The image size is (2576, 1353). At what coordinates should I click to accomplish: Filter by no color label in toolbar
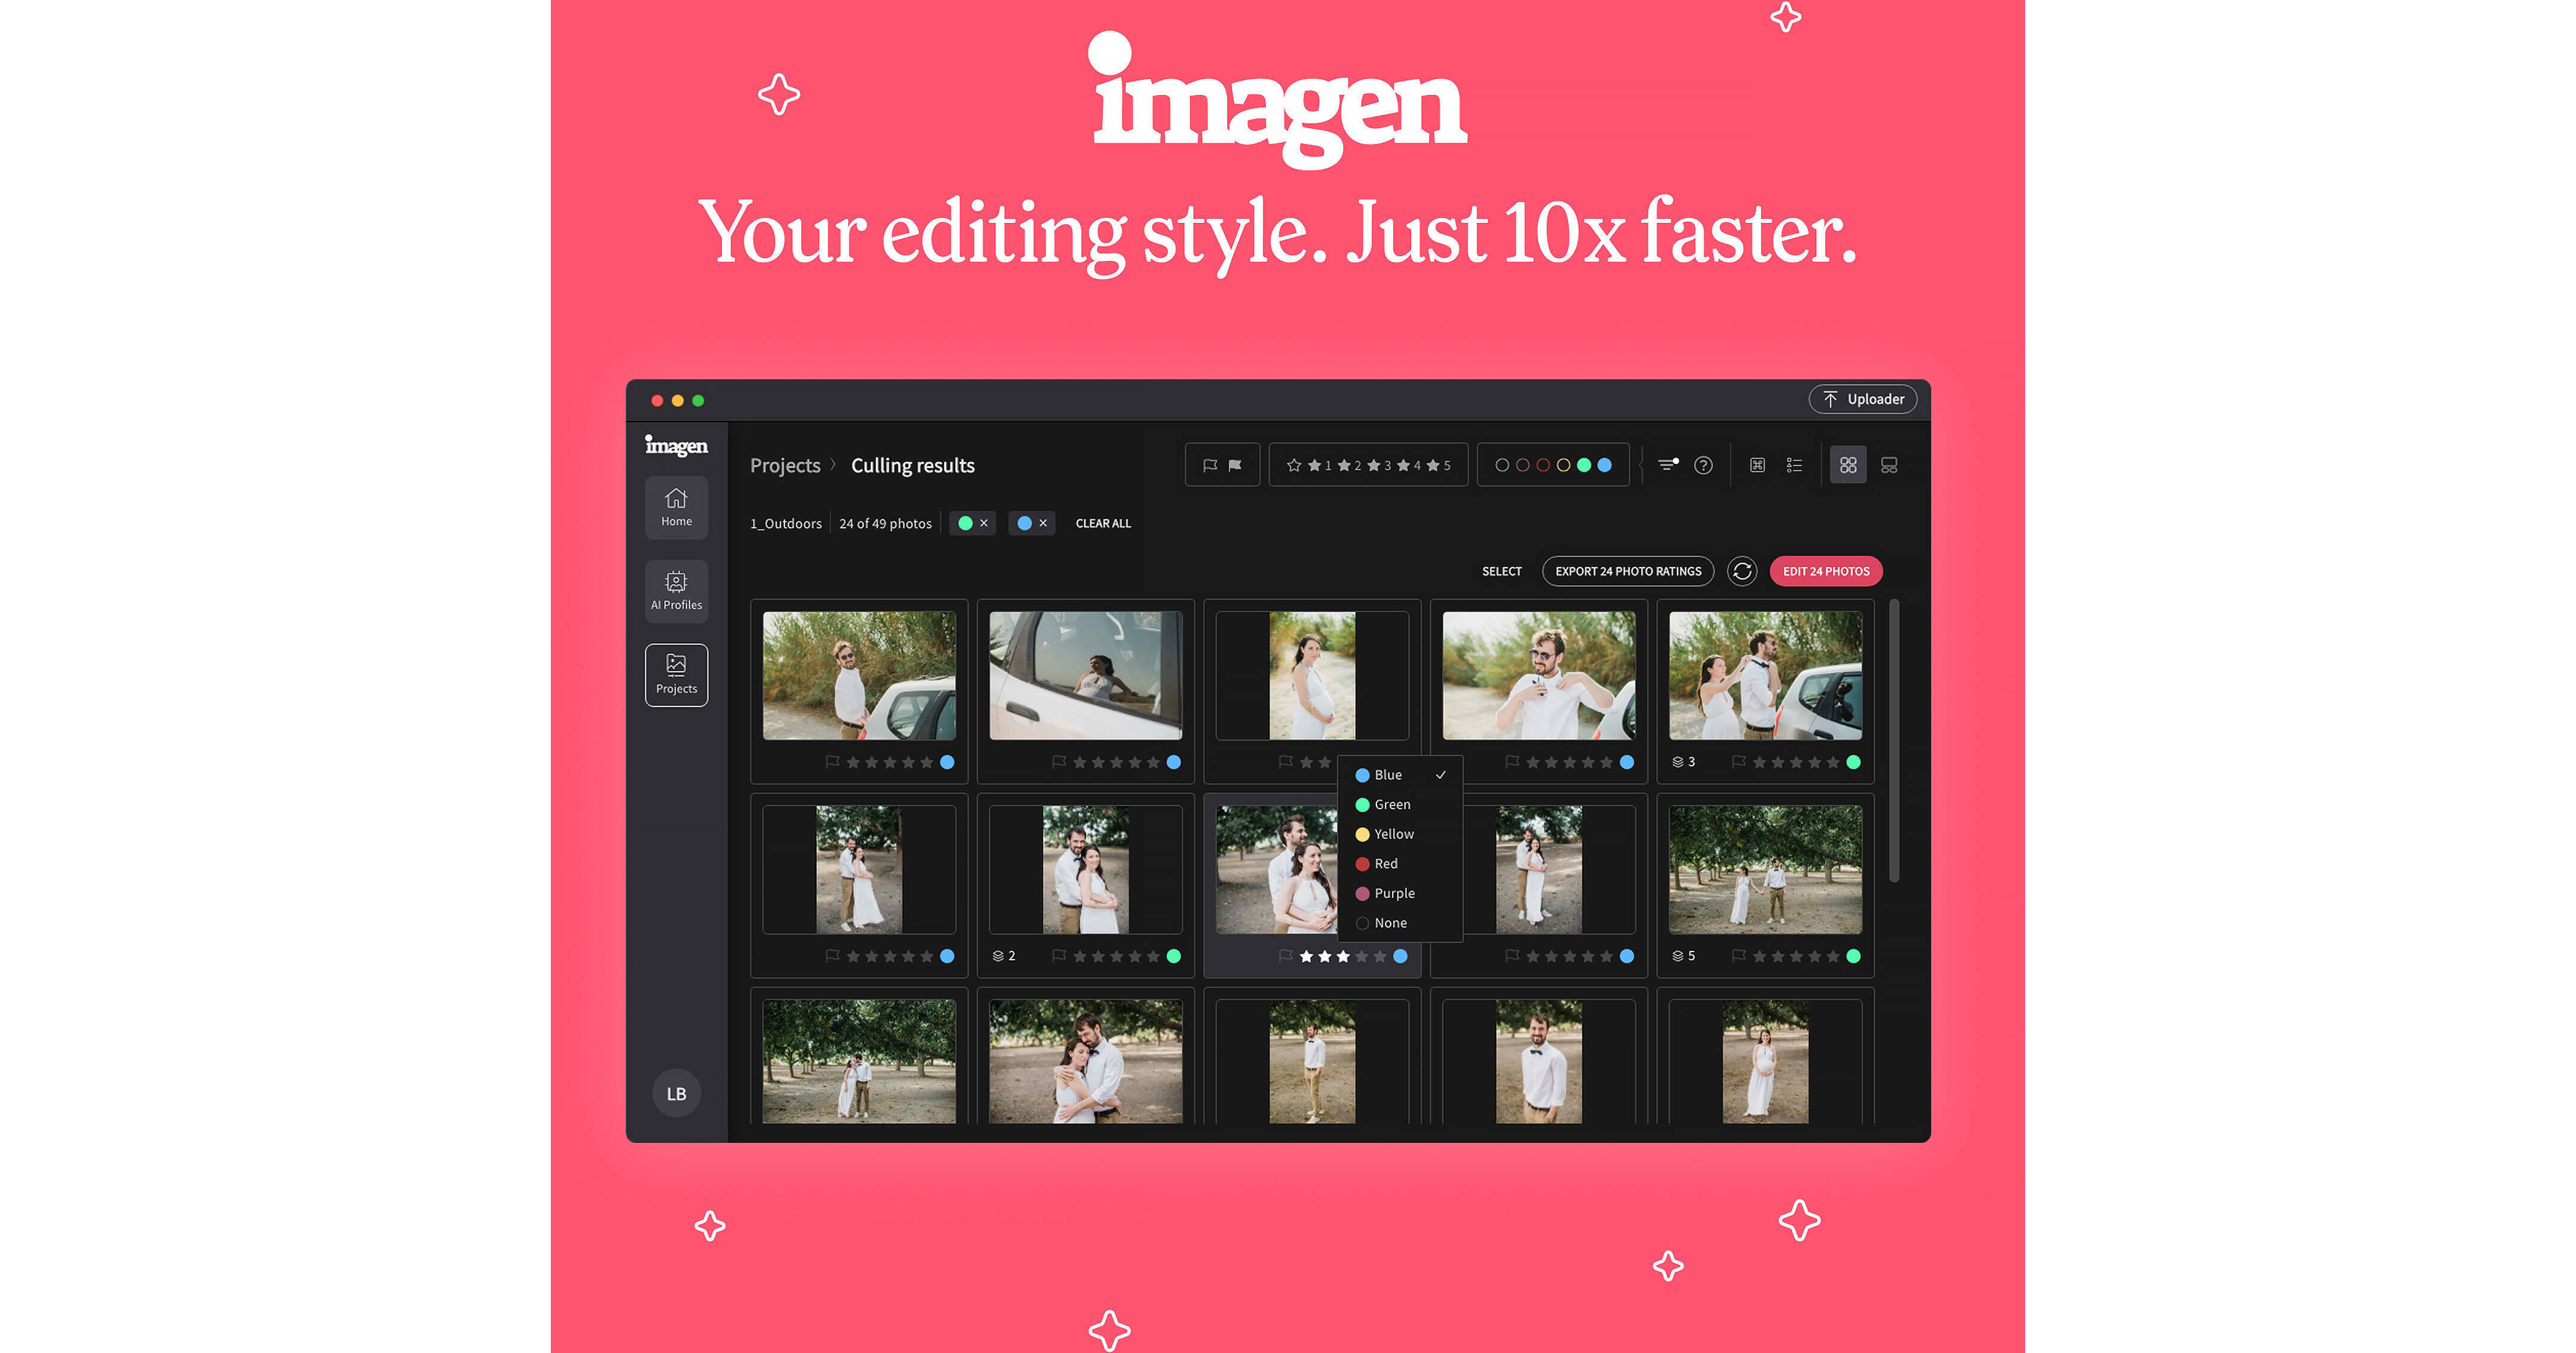(x=1502, y=465)
